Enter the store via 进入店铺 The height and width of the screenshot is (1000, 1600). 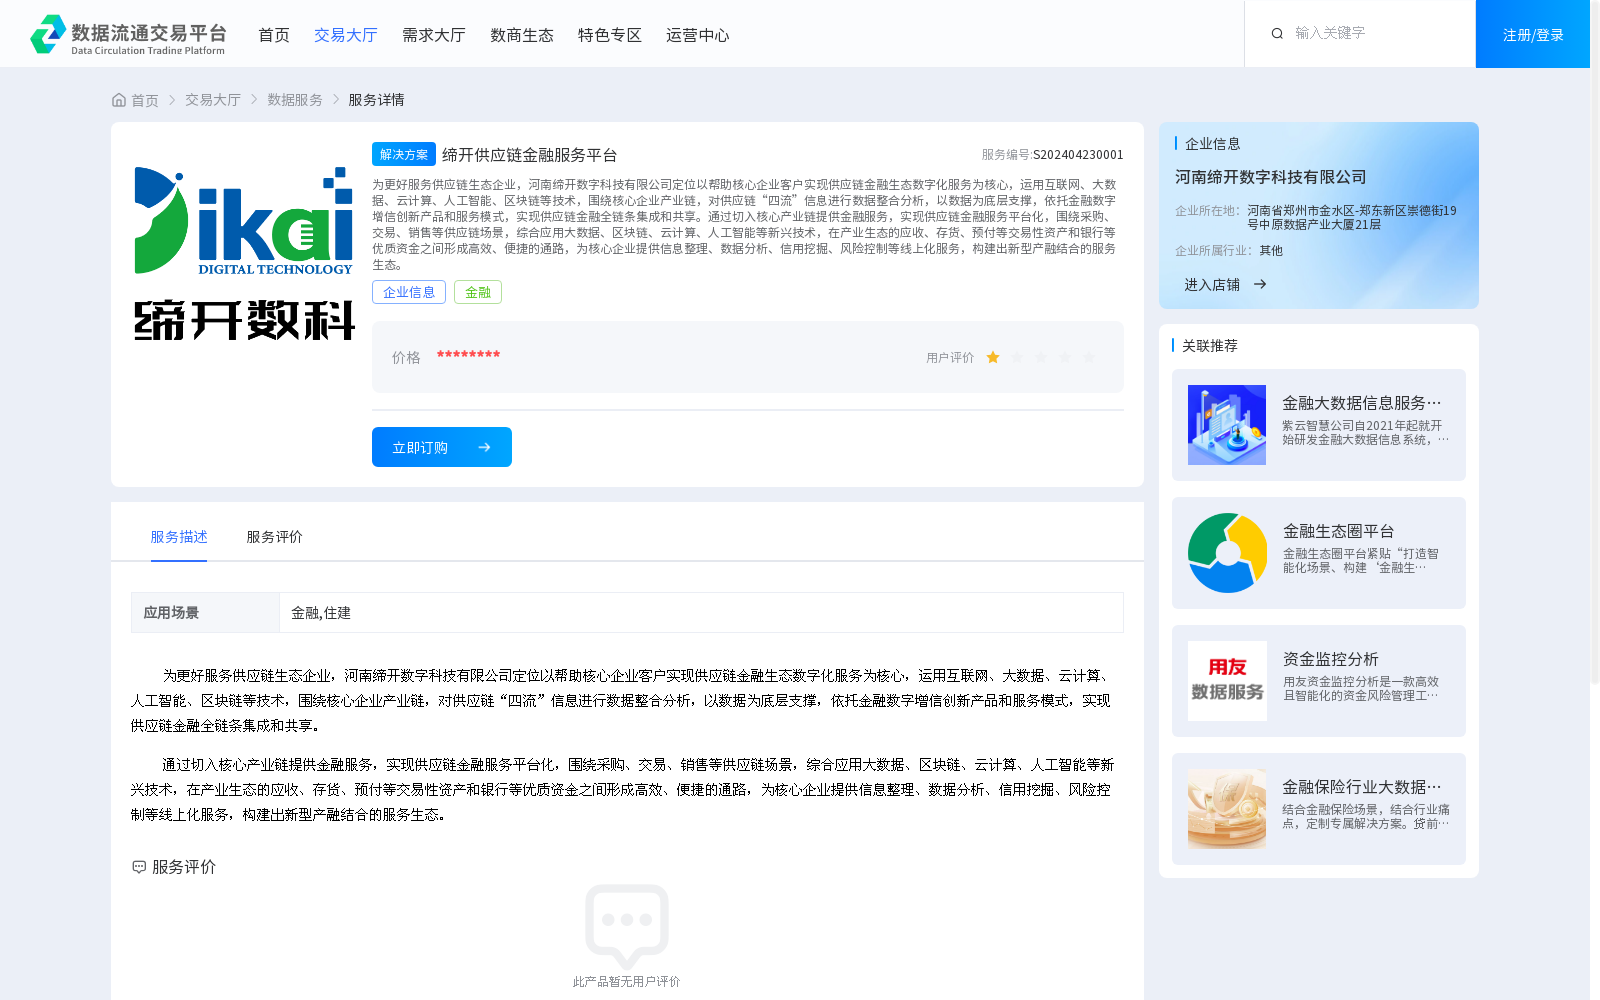(1212, 285)
